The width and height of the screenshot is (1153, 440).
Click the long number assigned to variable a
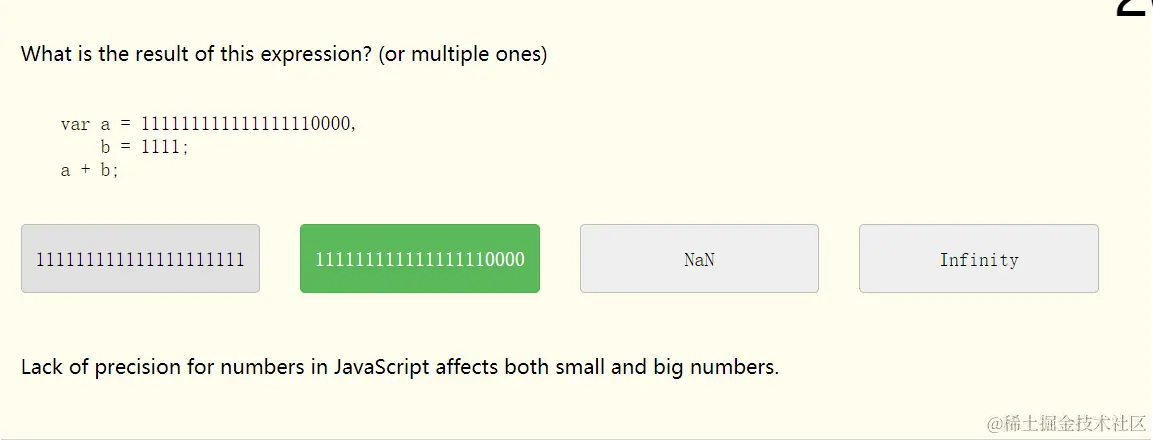click(x=247, y=124)
